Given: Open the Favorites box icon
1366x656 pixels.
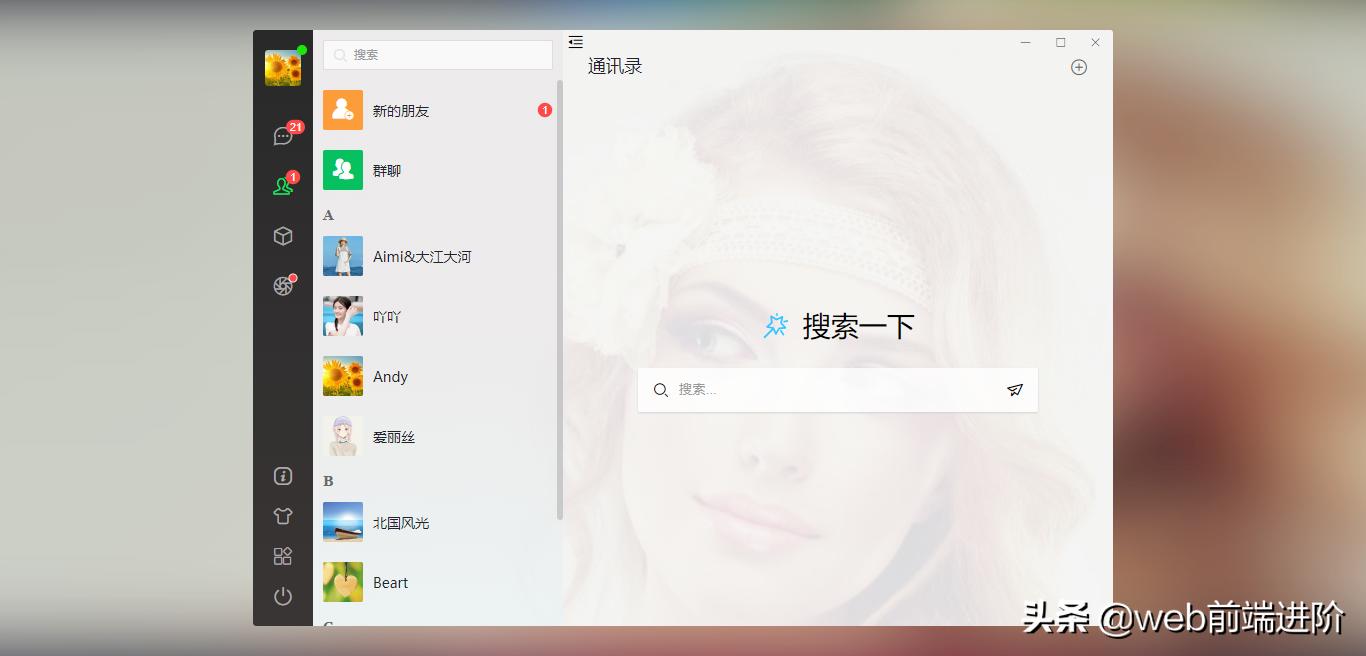Looking at the screenshot, I should (283, 235).
